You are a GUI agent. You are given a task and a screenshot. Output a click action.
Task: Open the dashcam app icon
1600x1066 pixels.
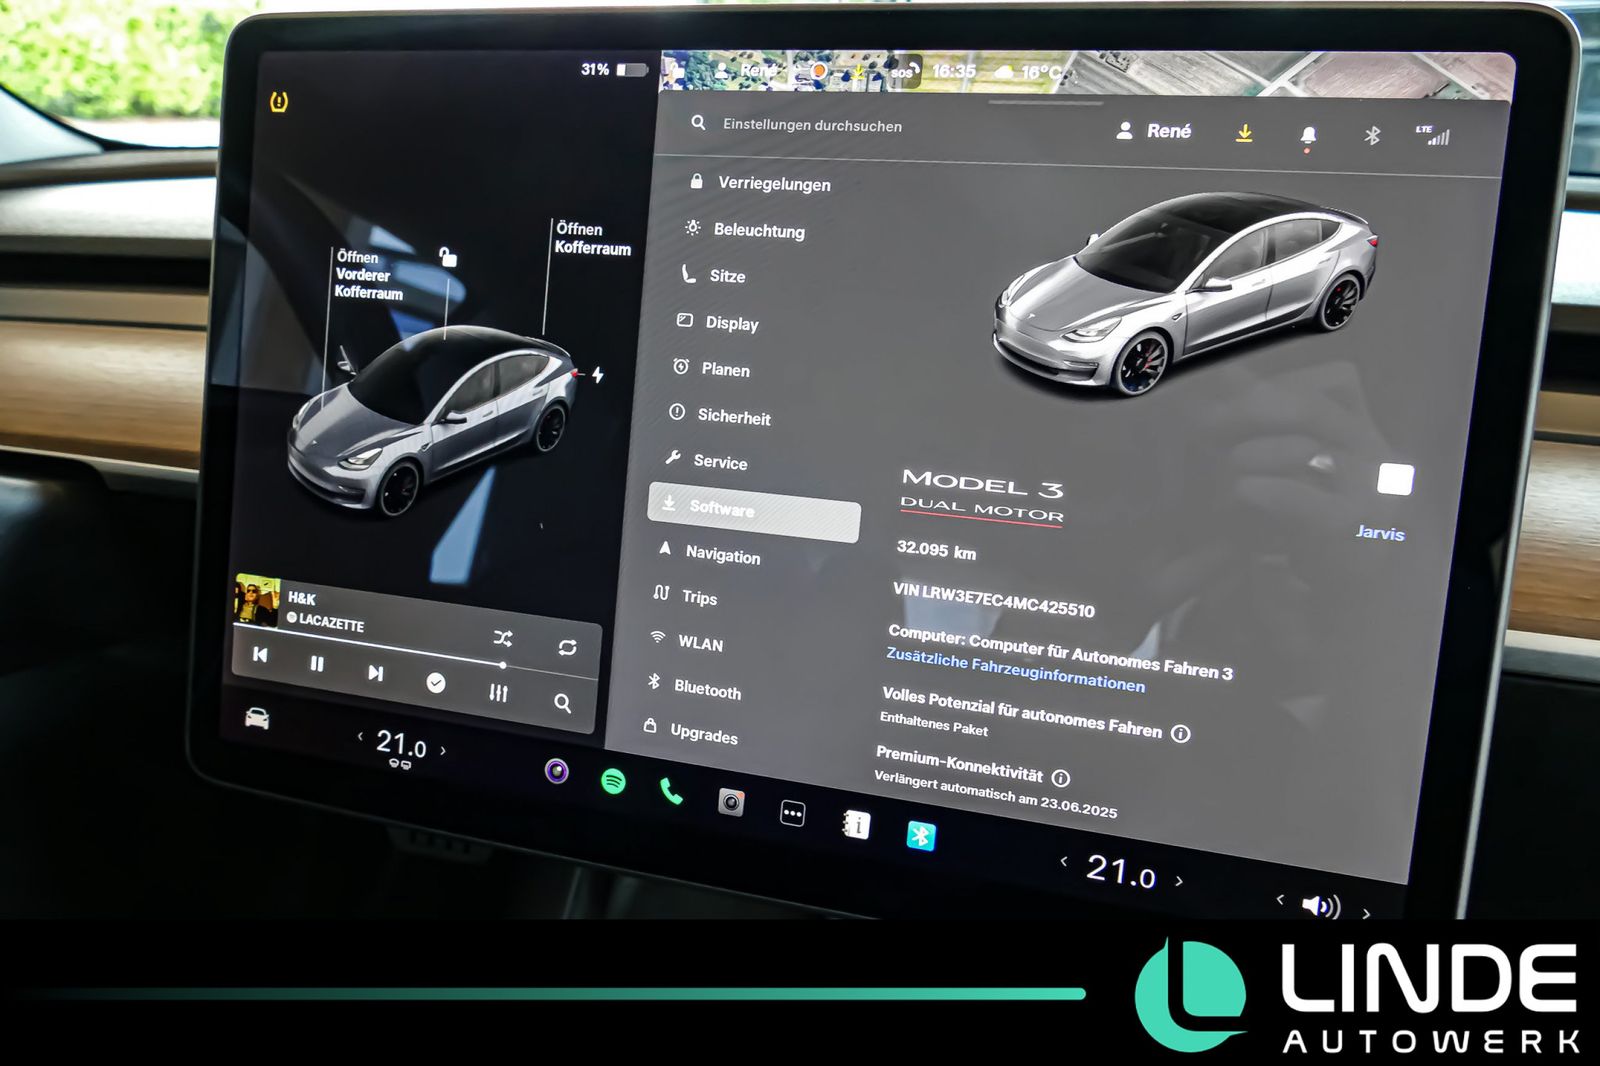click(x=731, y=802)
